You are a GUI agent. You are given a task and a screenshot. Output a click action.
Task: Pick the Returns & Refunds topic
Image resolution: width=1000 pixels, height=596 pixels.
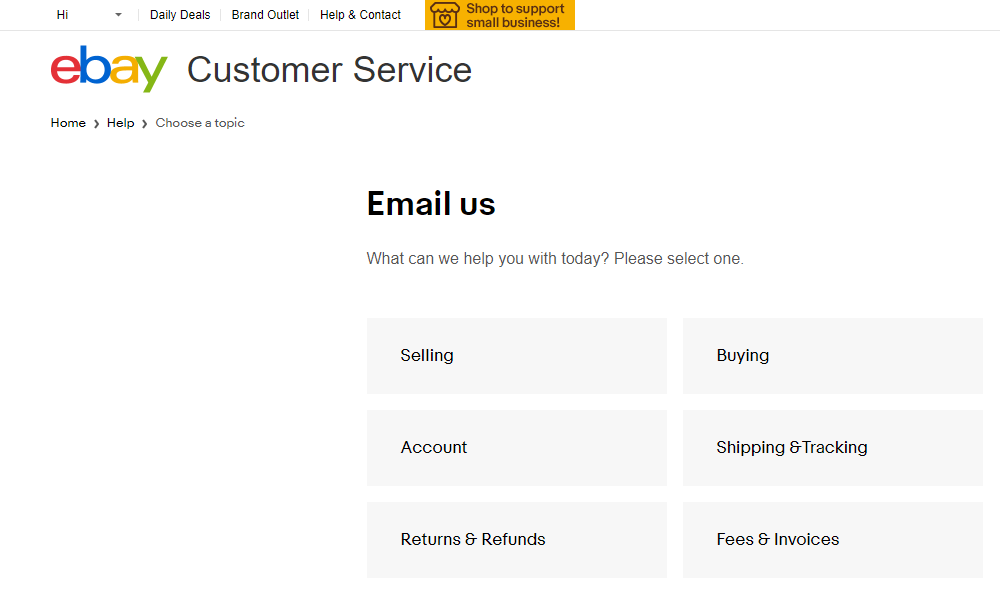[517, 540]
